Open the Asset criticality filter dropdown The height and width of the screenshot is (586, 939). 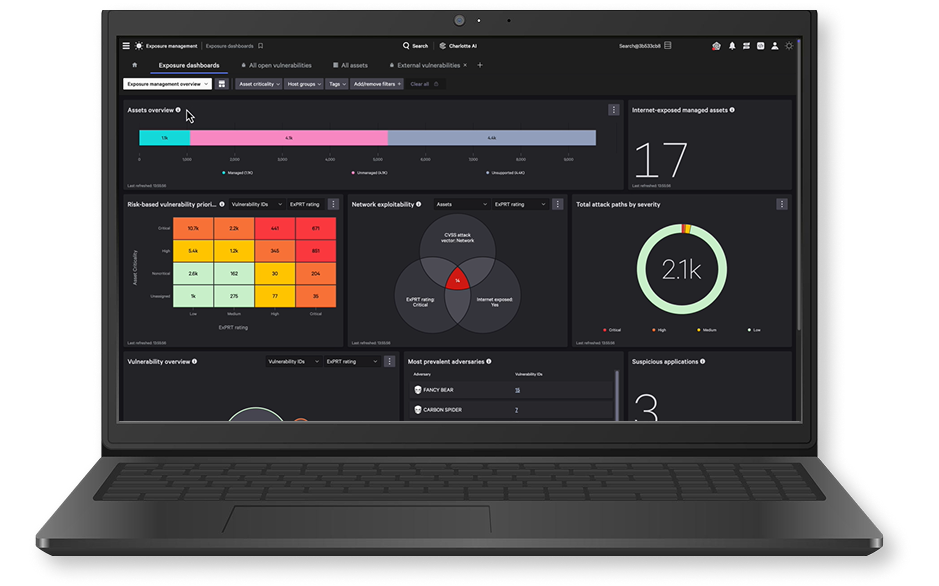[x=258, y=84]
